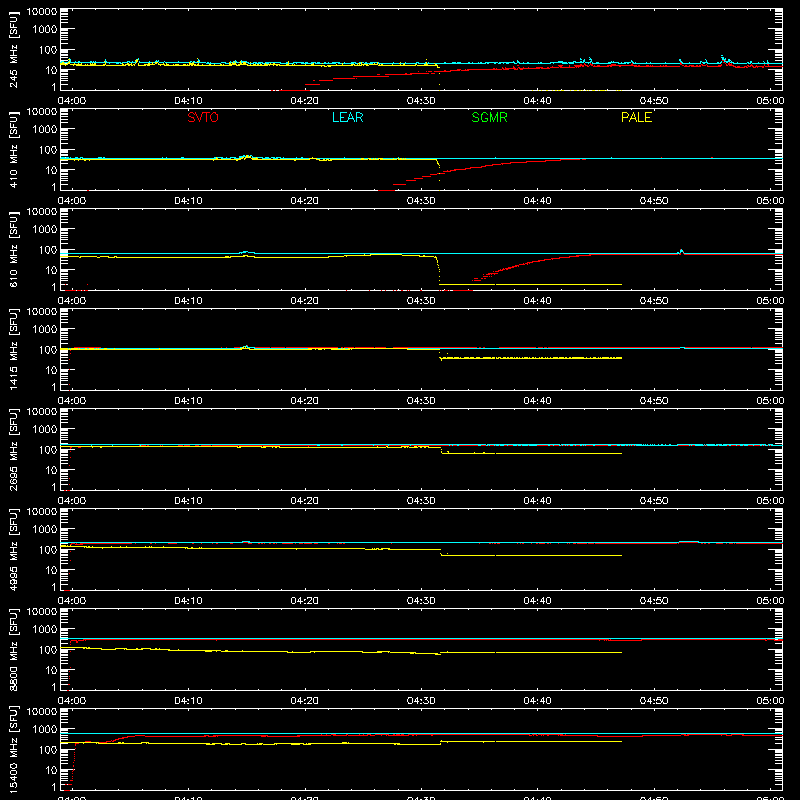800x800 pixels.
Task: Click the yellow PALE station label
Action: [x=636, y=117]
